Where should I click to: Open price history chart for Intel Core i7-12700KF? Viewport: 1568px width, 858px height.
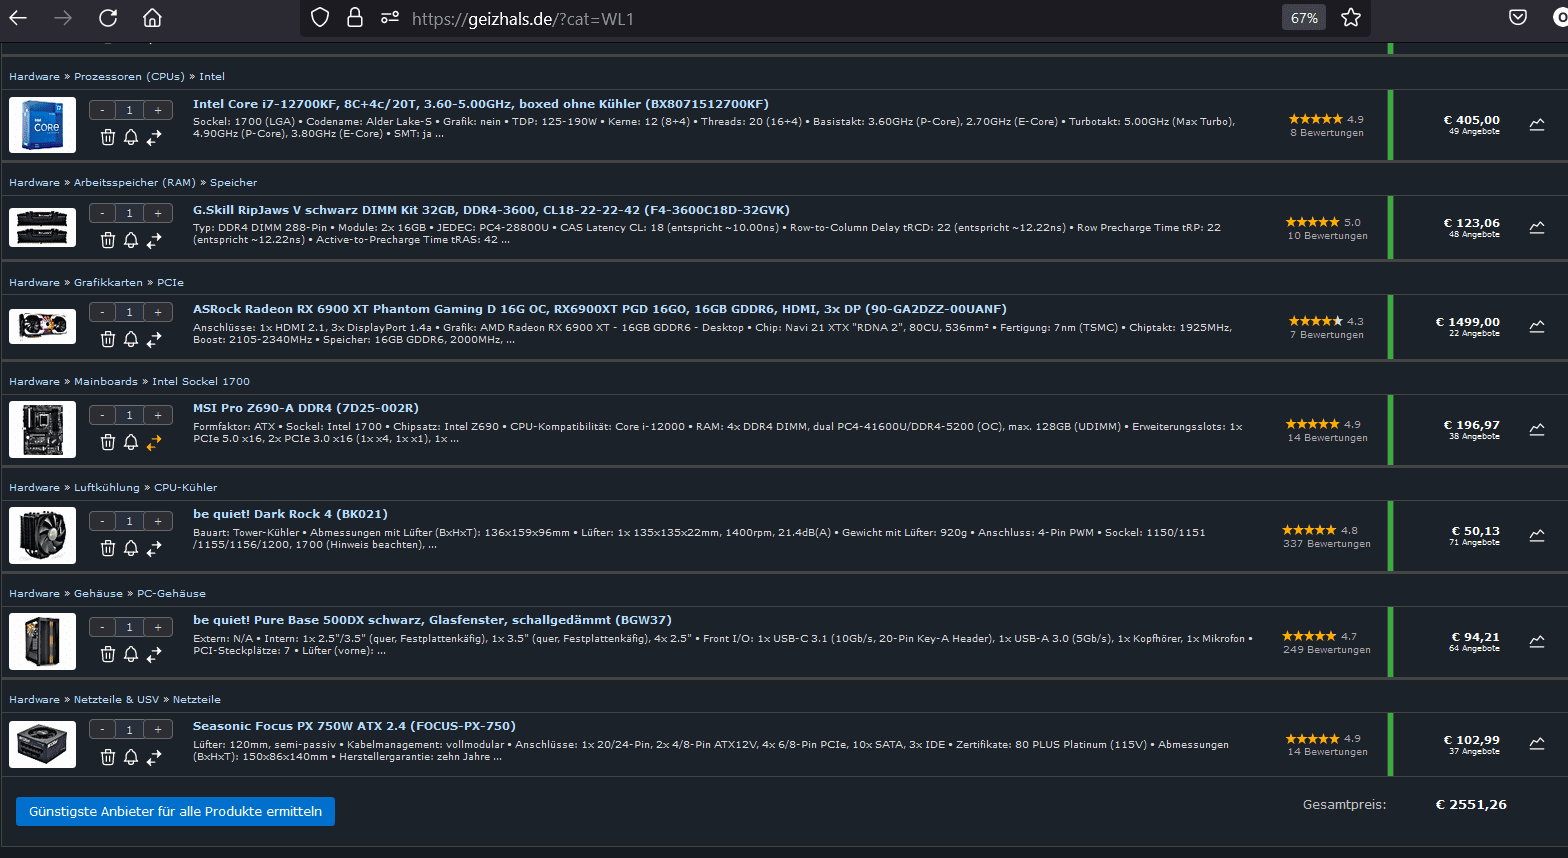pyautogui.click(x=1537, y=125)
